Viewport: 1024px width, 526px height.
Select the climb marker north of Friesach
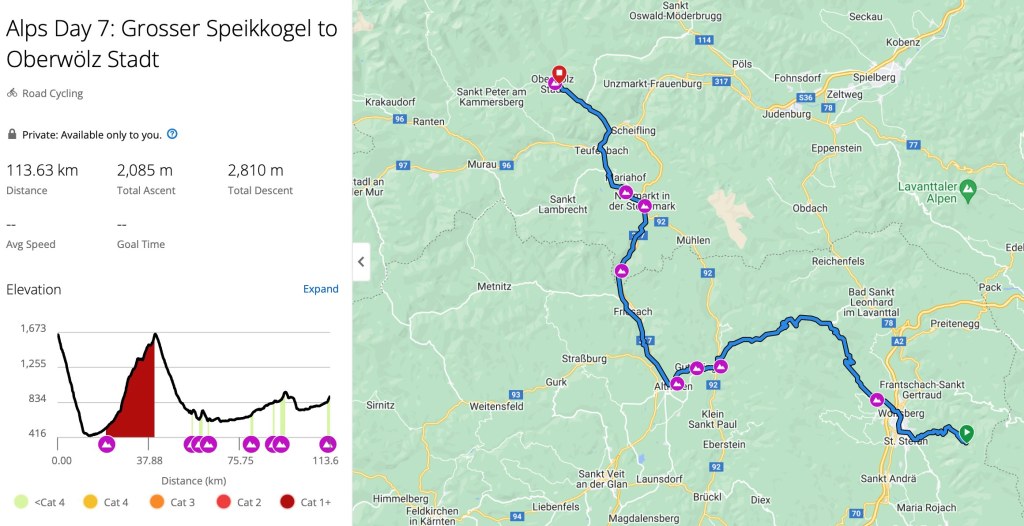621,271
